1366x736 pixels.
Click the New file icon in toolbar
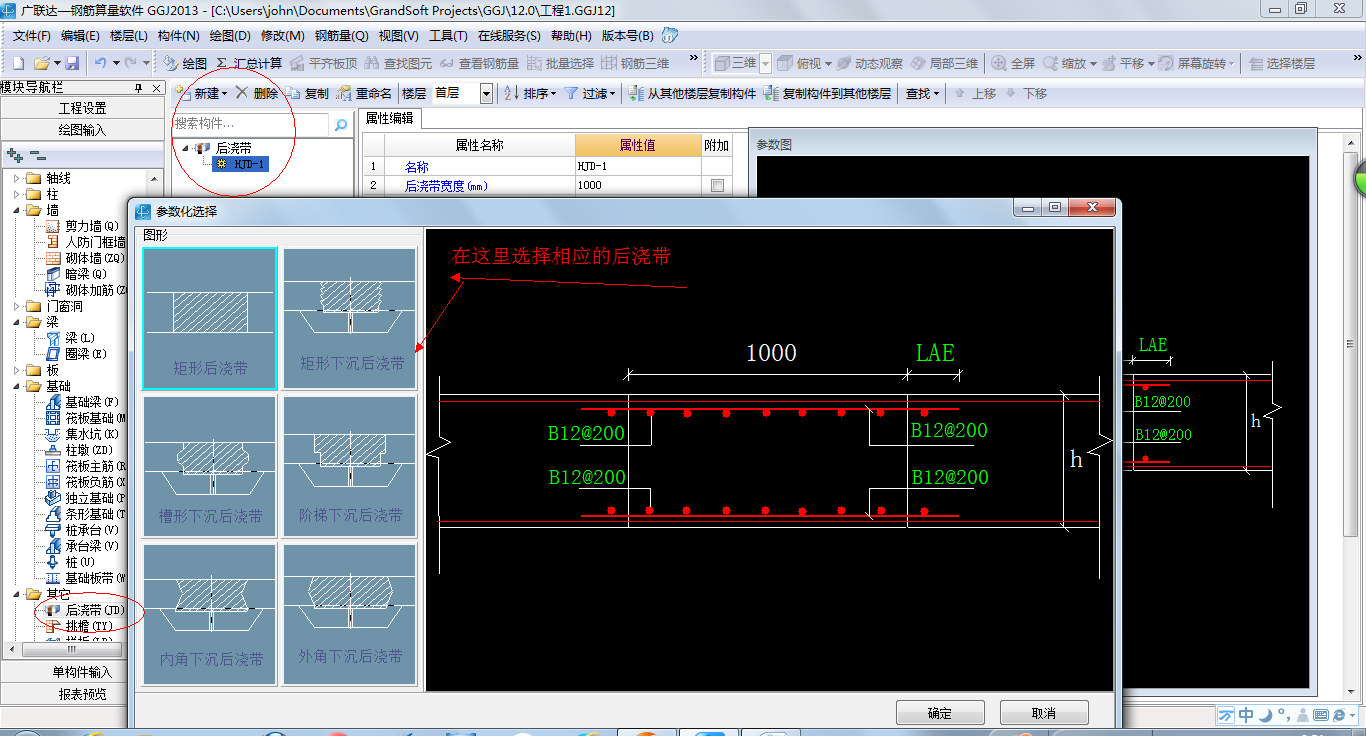(18, 63)
